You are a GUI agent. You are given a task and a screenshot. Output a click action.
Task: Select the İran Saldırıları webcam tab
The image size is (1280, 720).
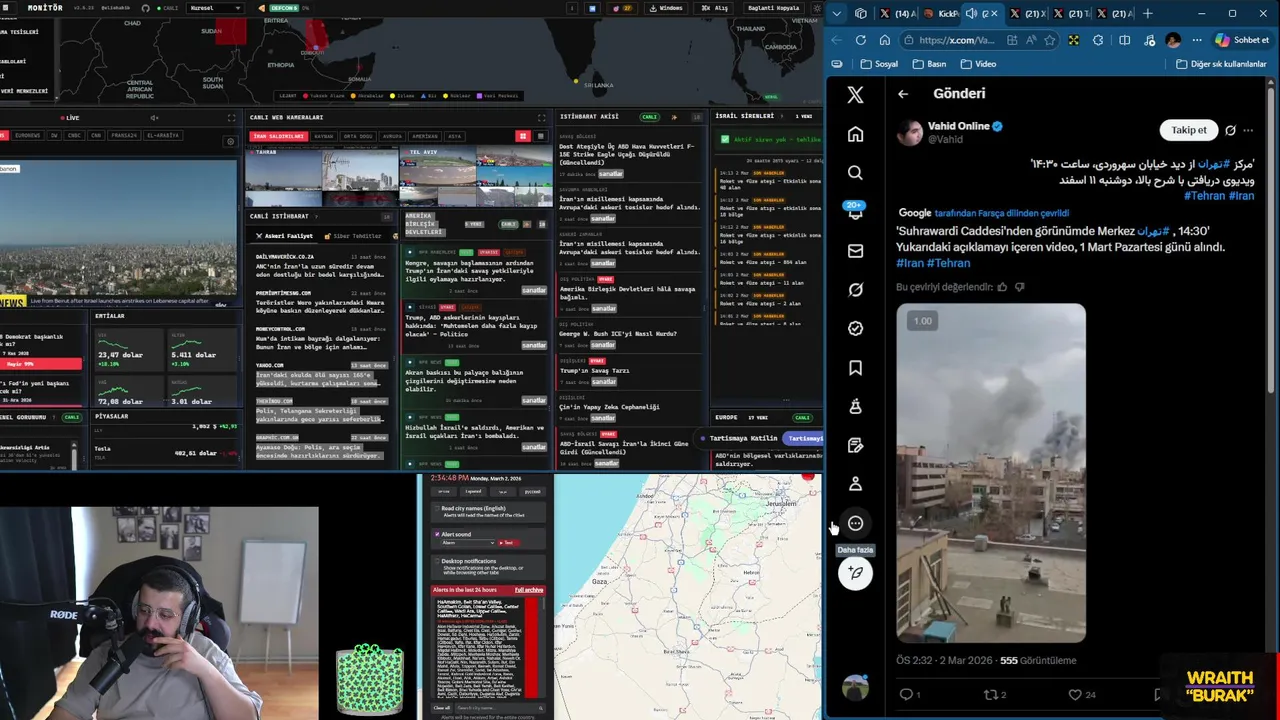(x=279, y=136)
